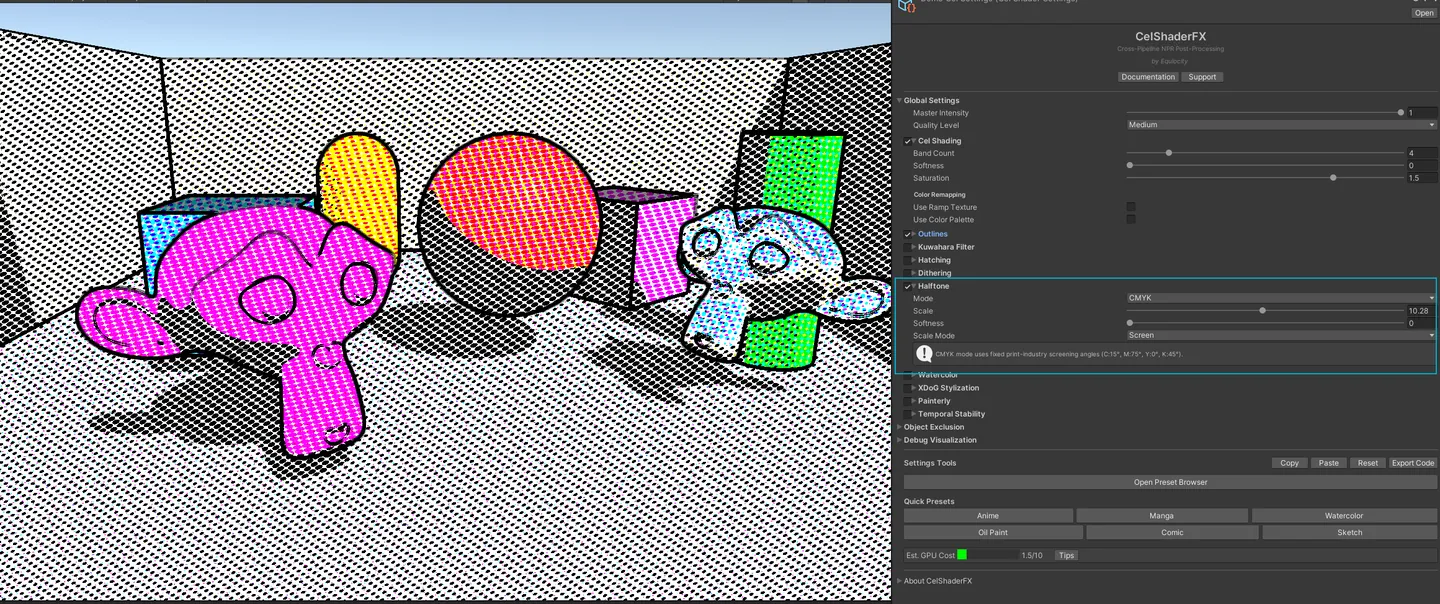Disable the Halftone effect checkbox
Screen dimensions: 1440x604
click(908, 286)
